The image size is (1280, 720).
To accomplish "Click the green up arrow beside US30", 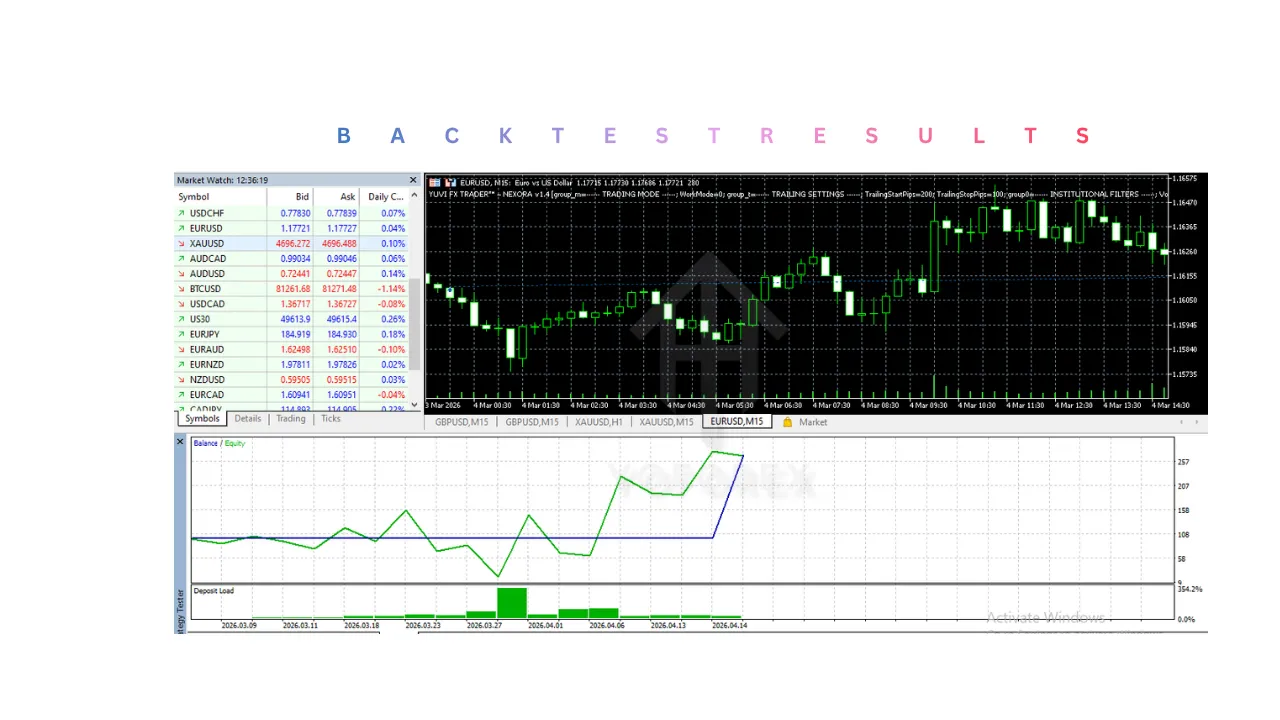I will click(x=181, y=319).
